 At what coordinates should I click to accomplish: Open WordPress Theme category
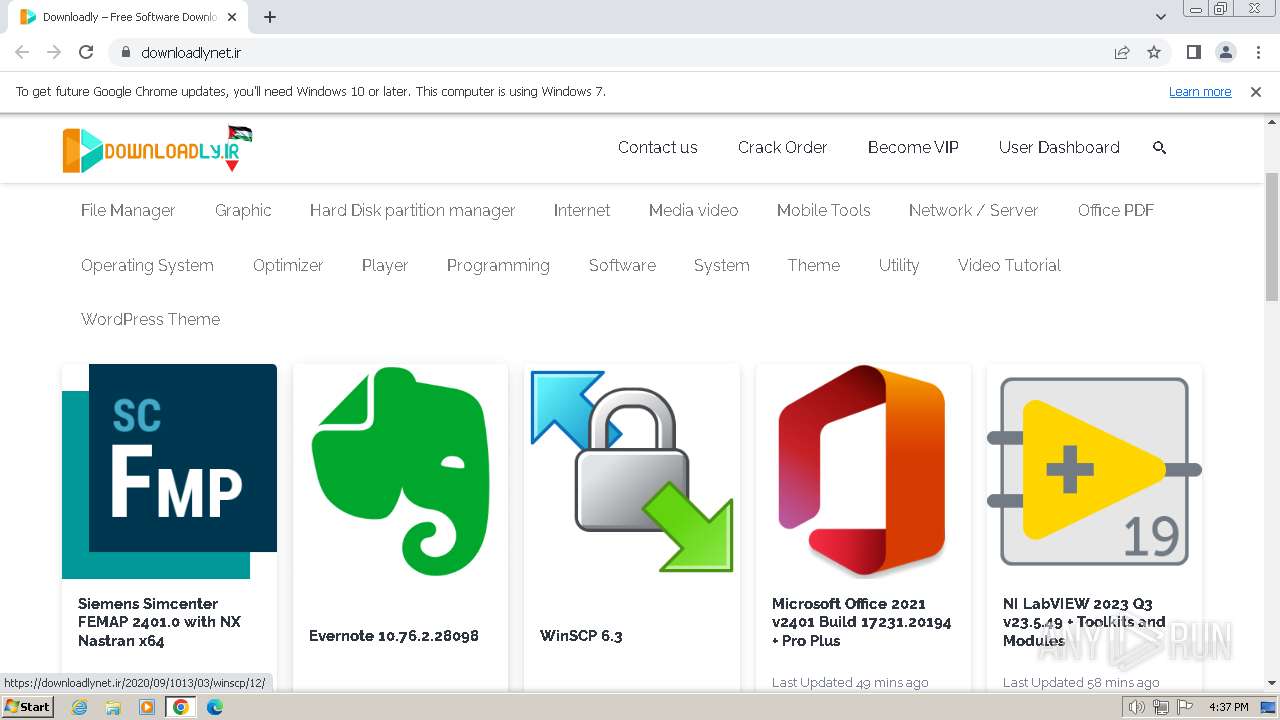[x=150, y=319]
